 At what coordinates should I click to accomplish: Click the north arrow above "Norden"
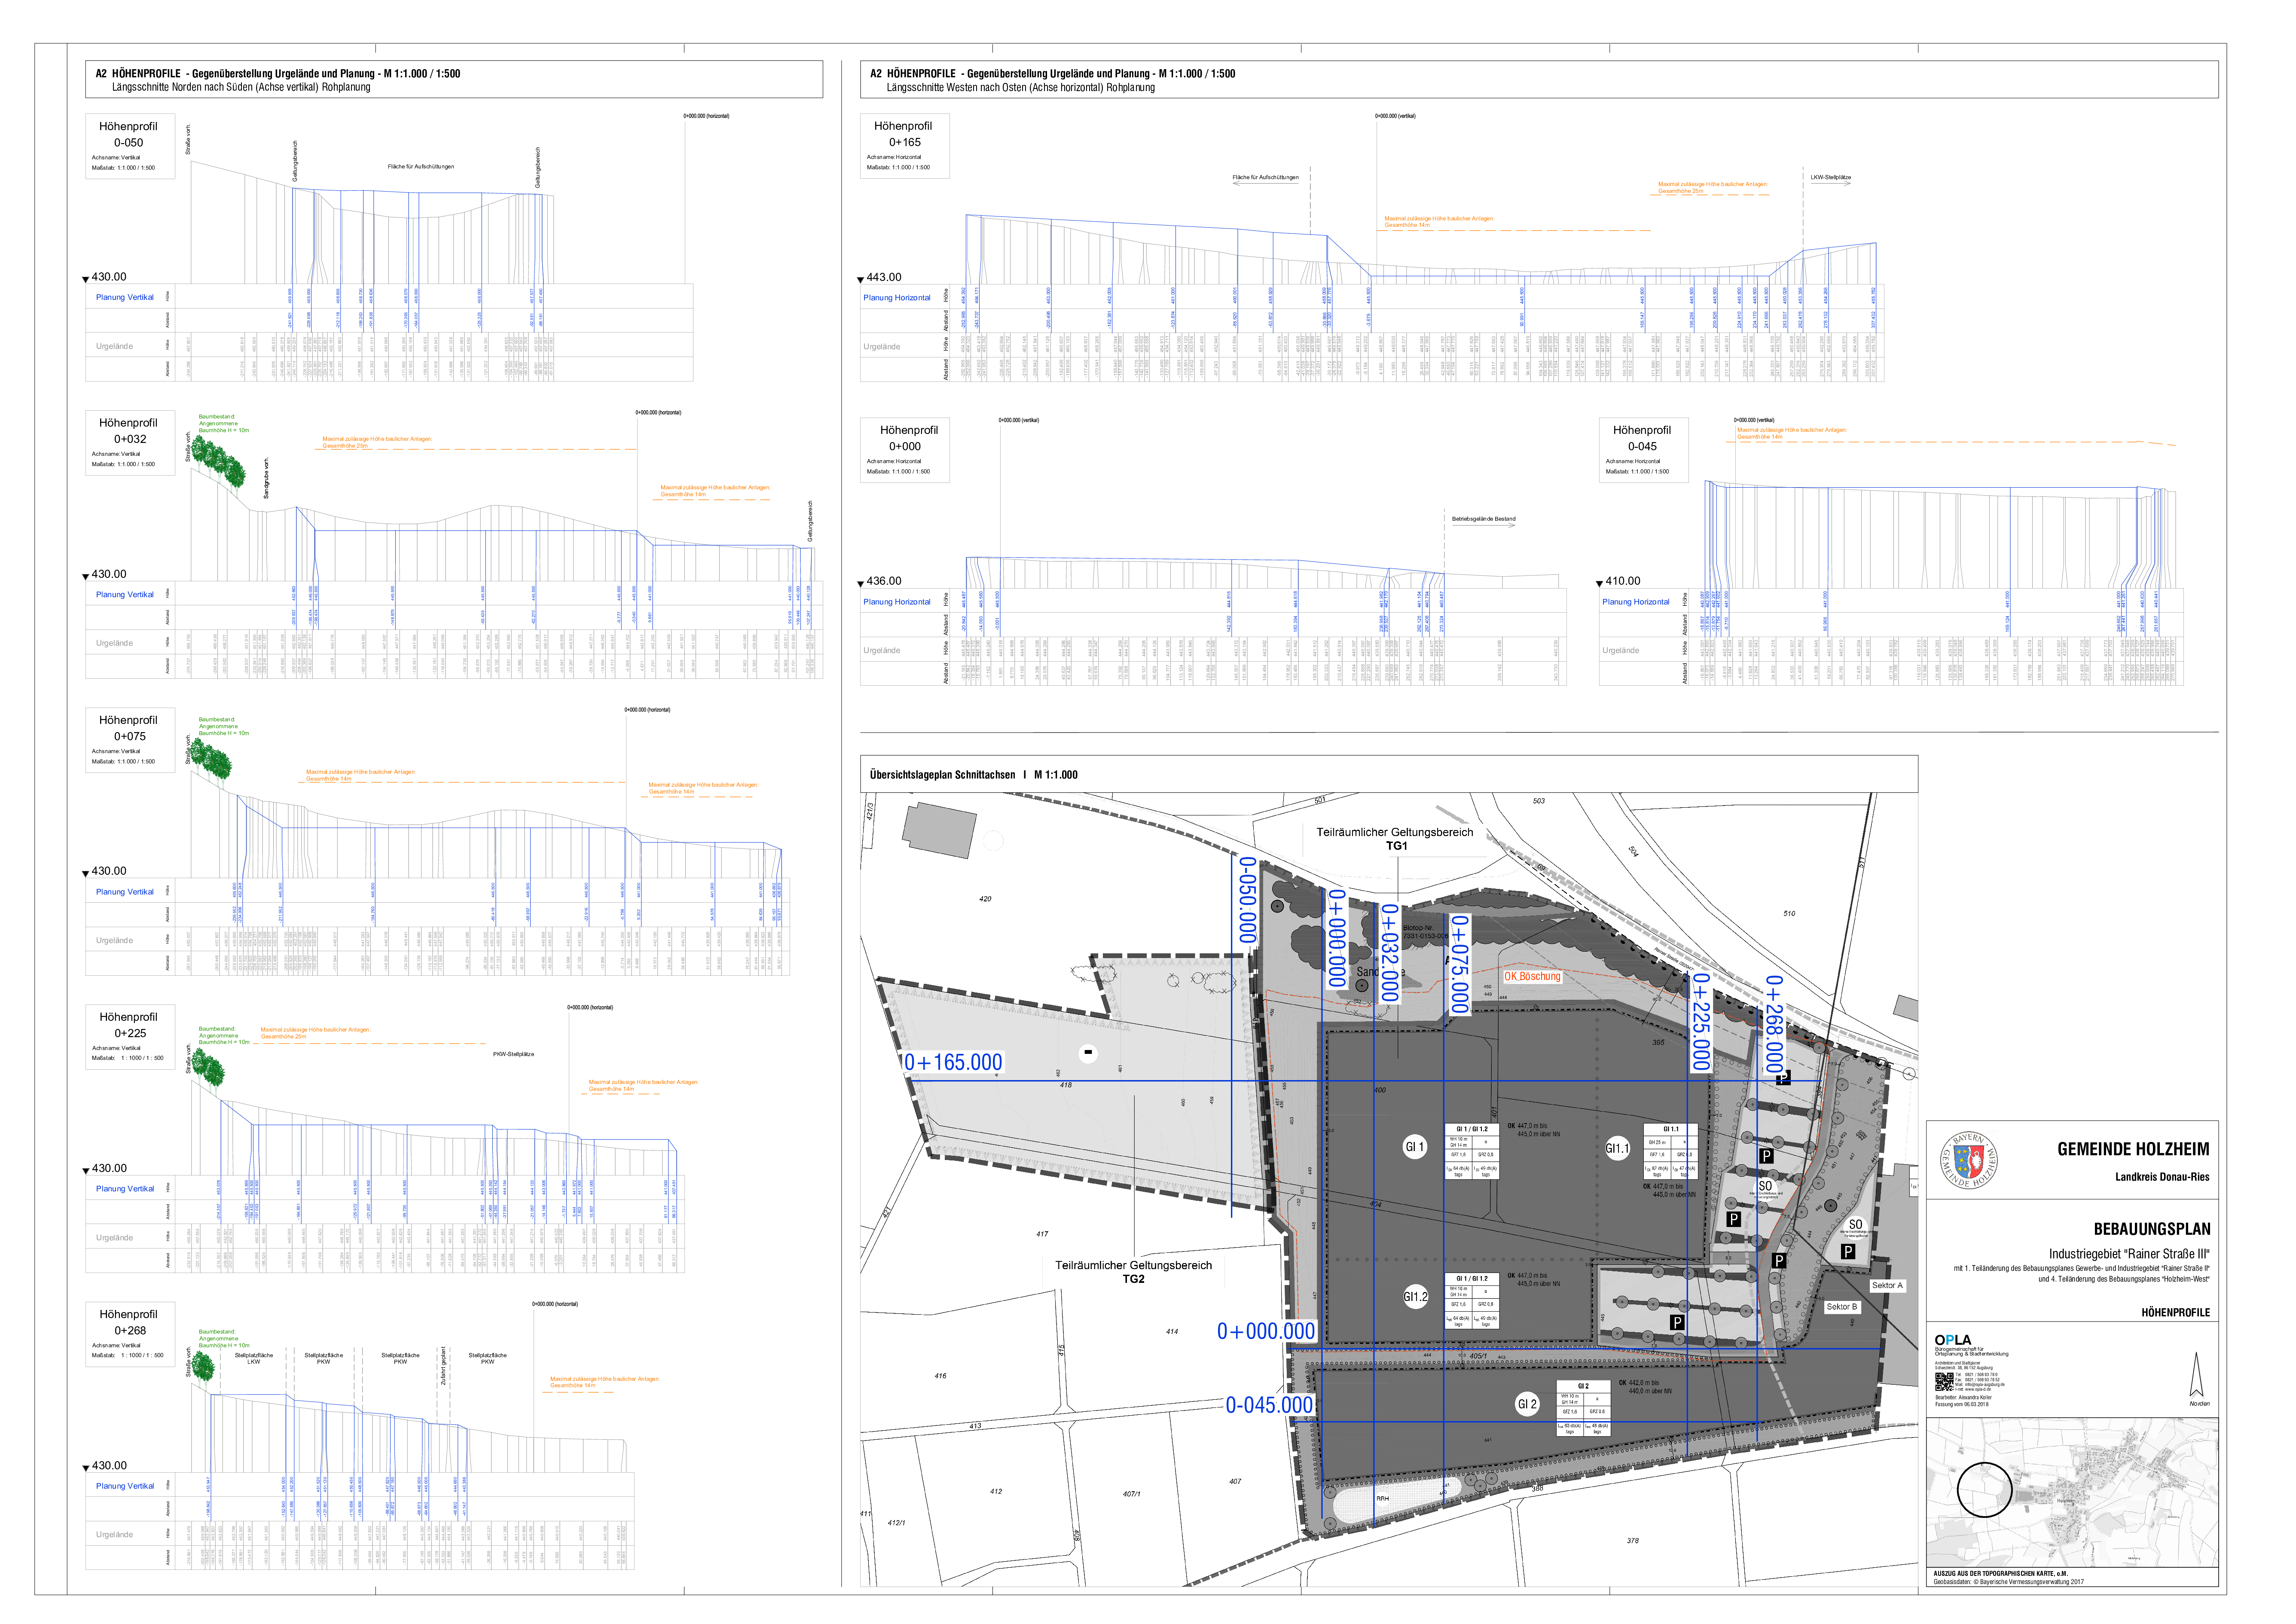pyautogui.click(x=2197, y=1375)
